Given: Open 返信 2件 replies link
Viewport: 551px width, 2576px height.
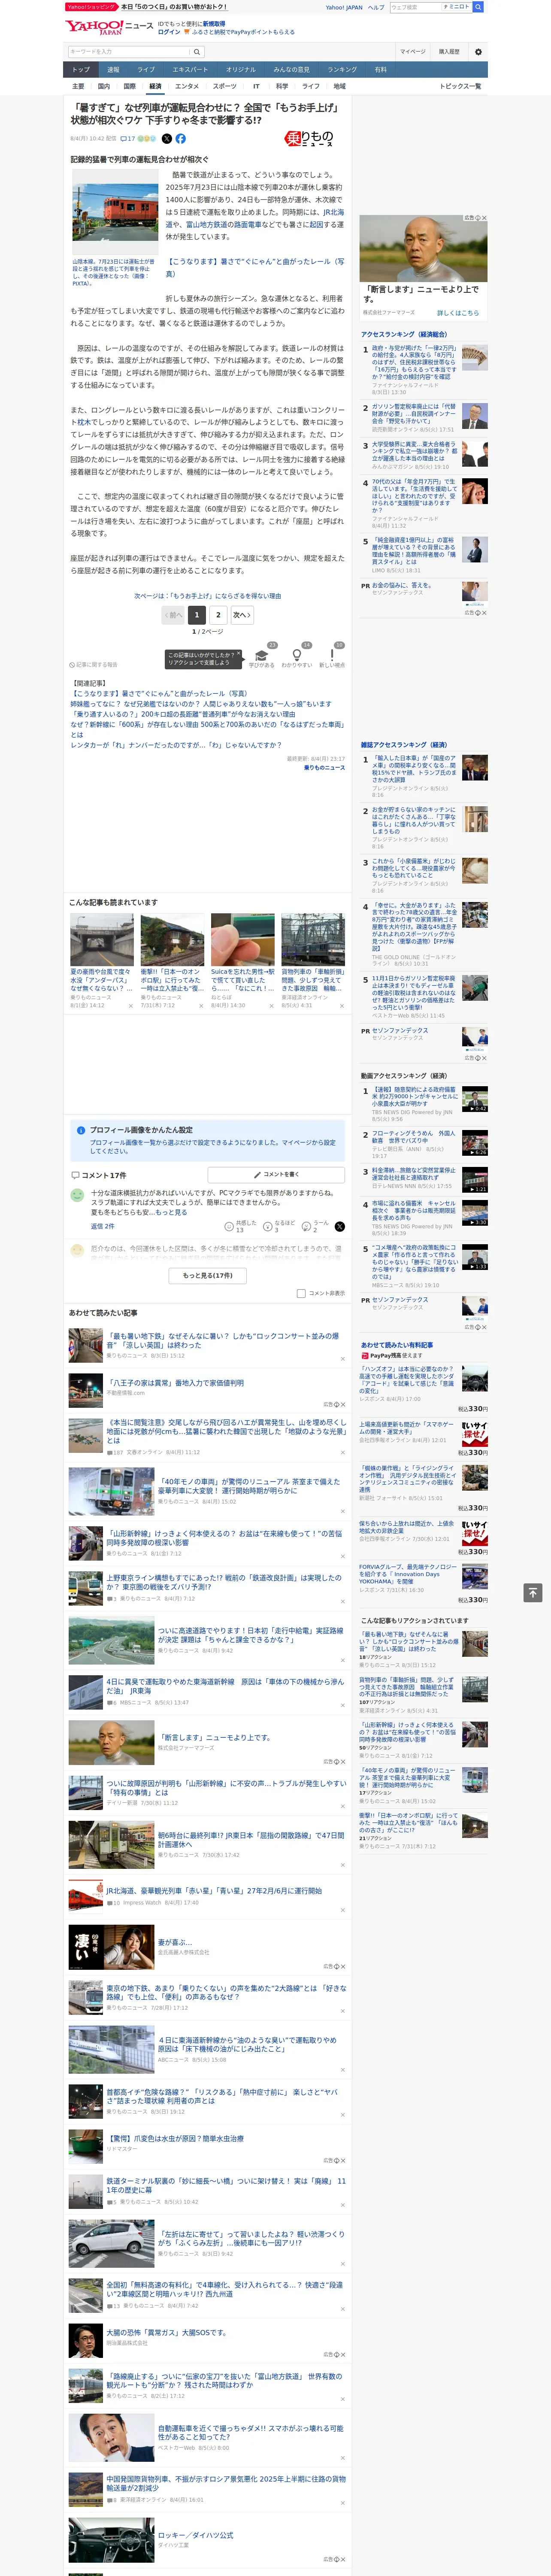Looking at the screenshot, I should (x=102, y=1226).
